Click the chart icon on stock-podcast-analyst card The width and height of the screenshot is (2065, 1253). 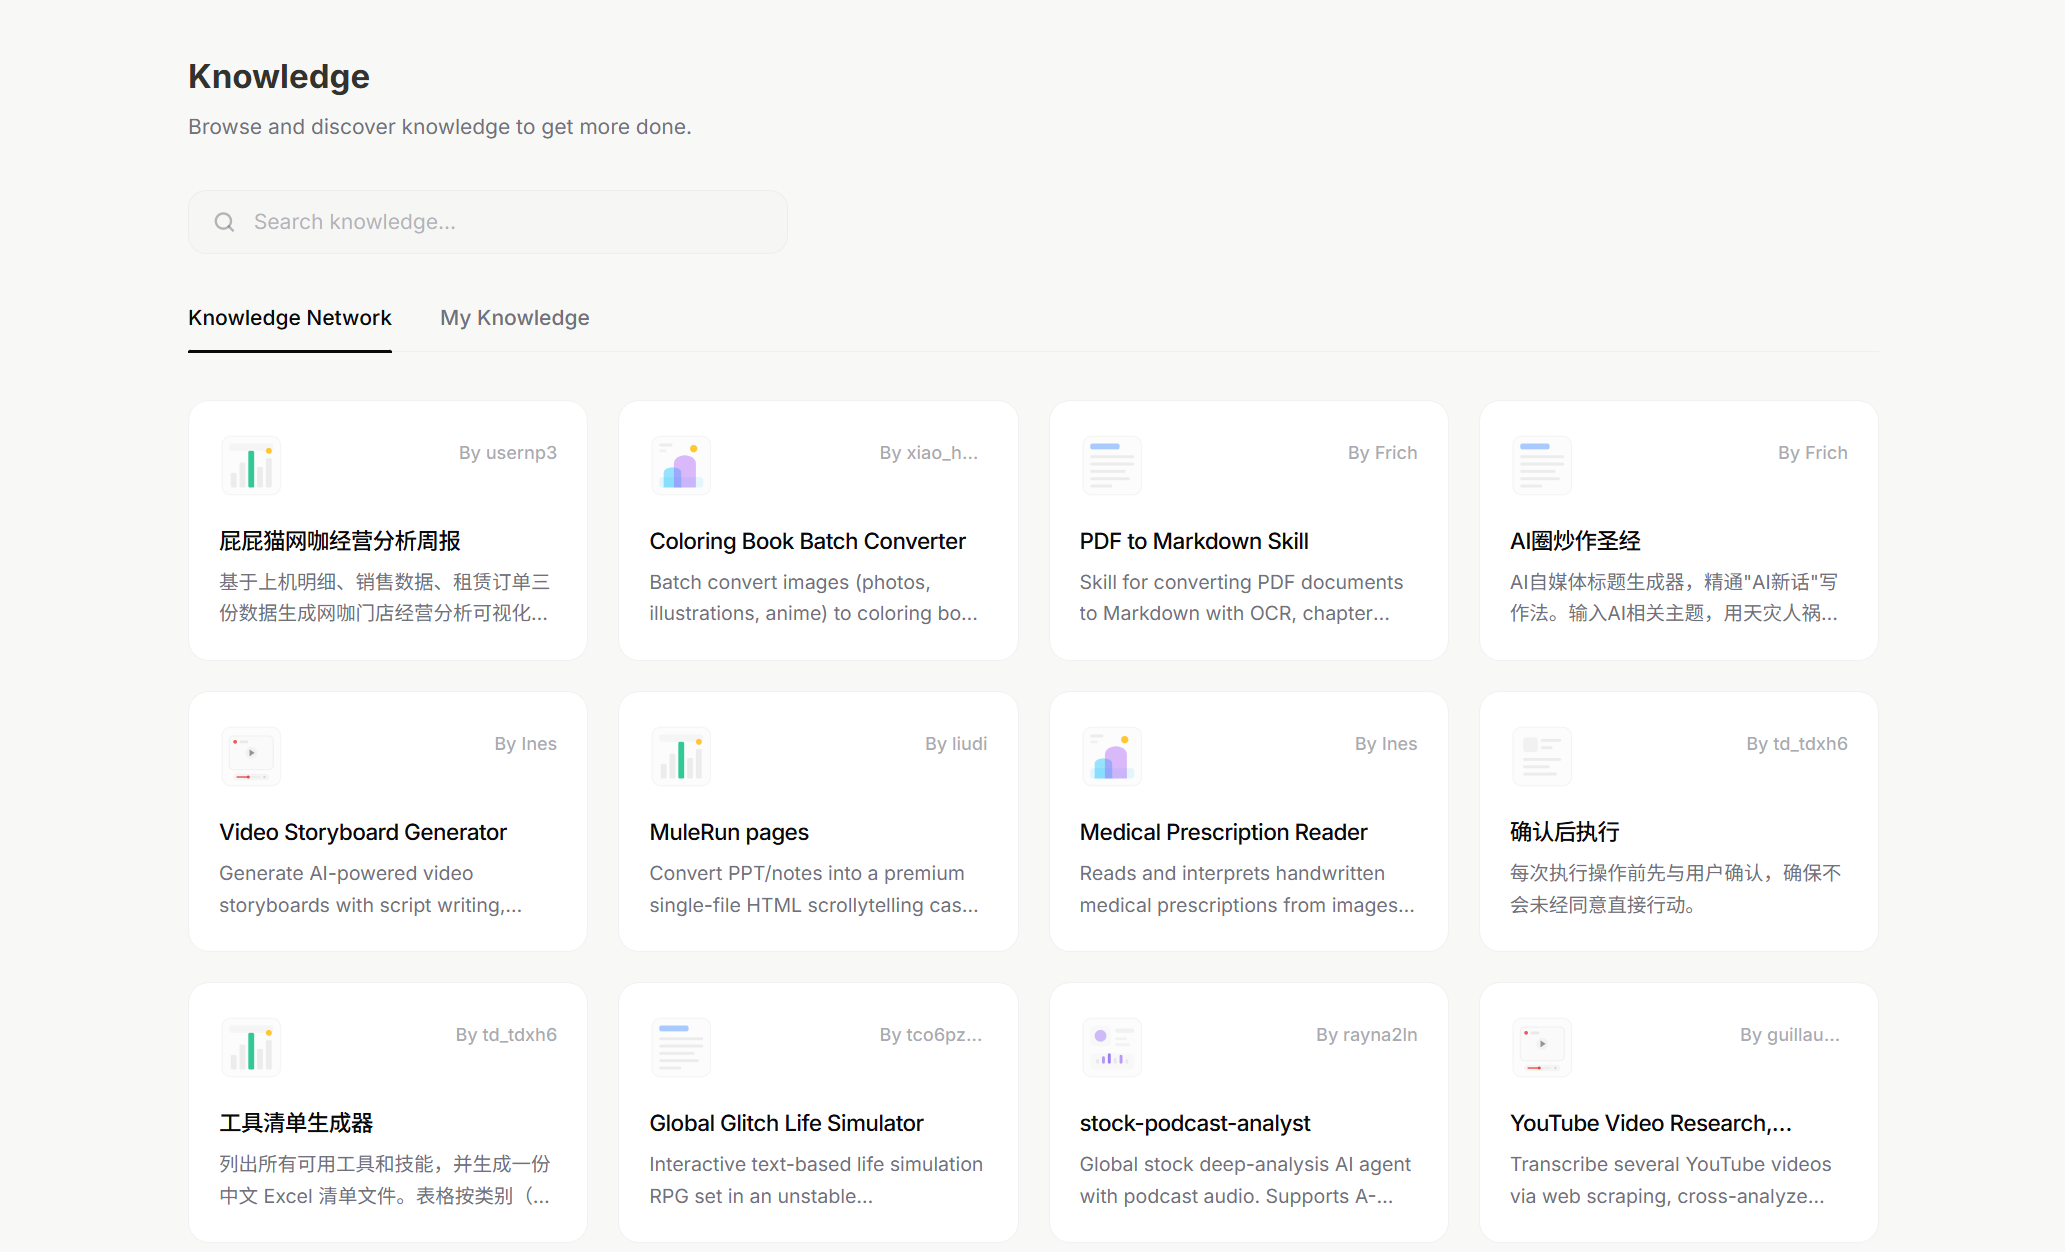(1111, 1047)
